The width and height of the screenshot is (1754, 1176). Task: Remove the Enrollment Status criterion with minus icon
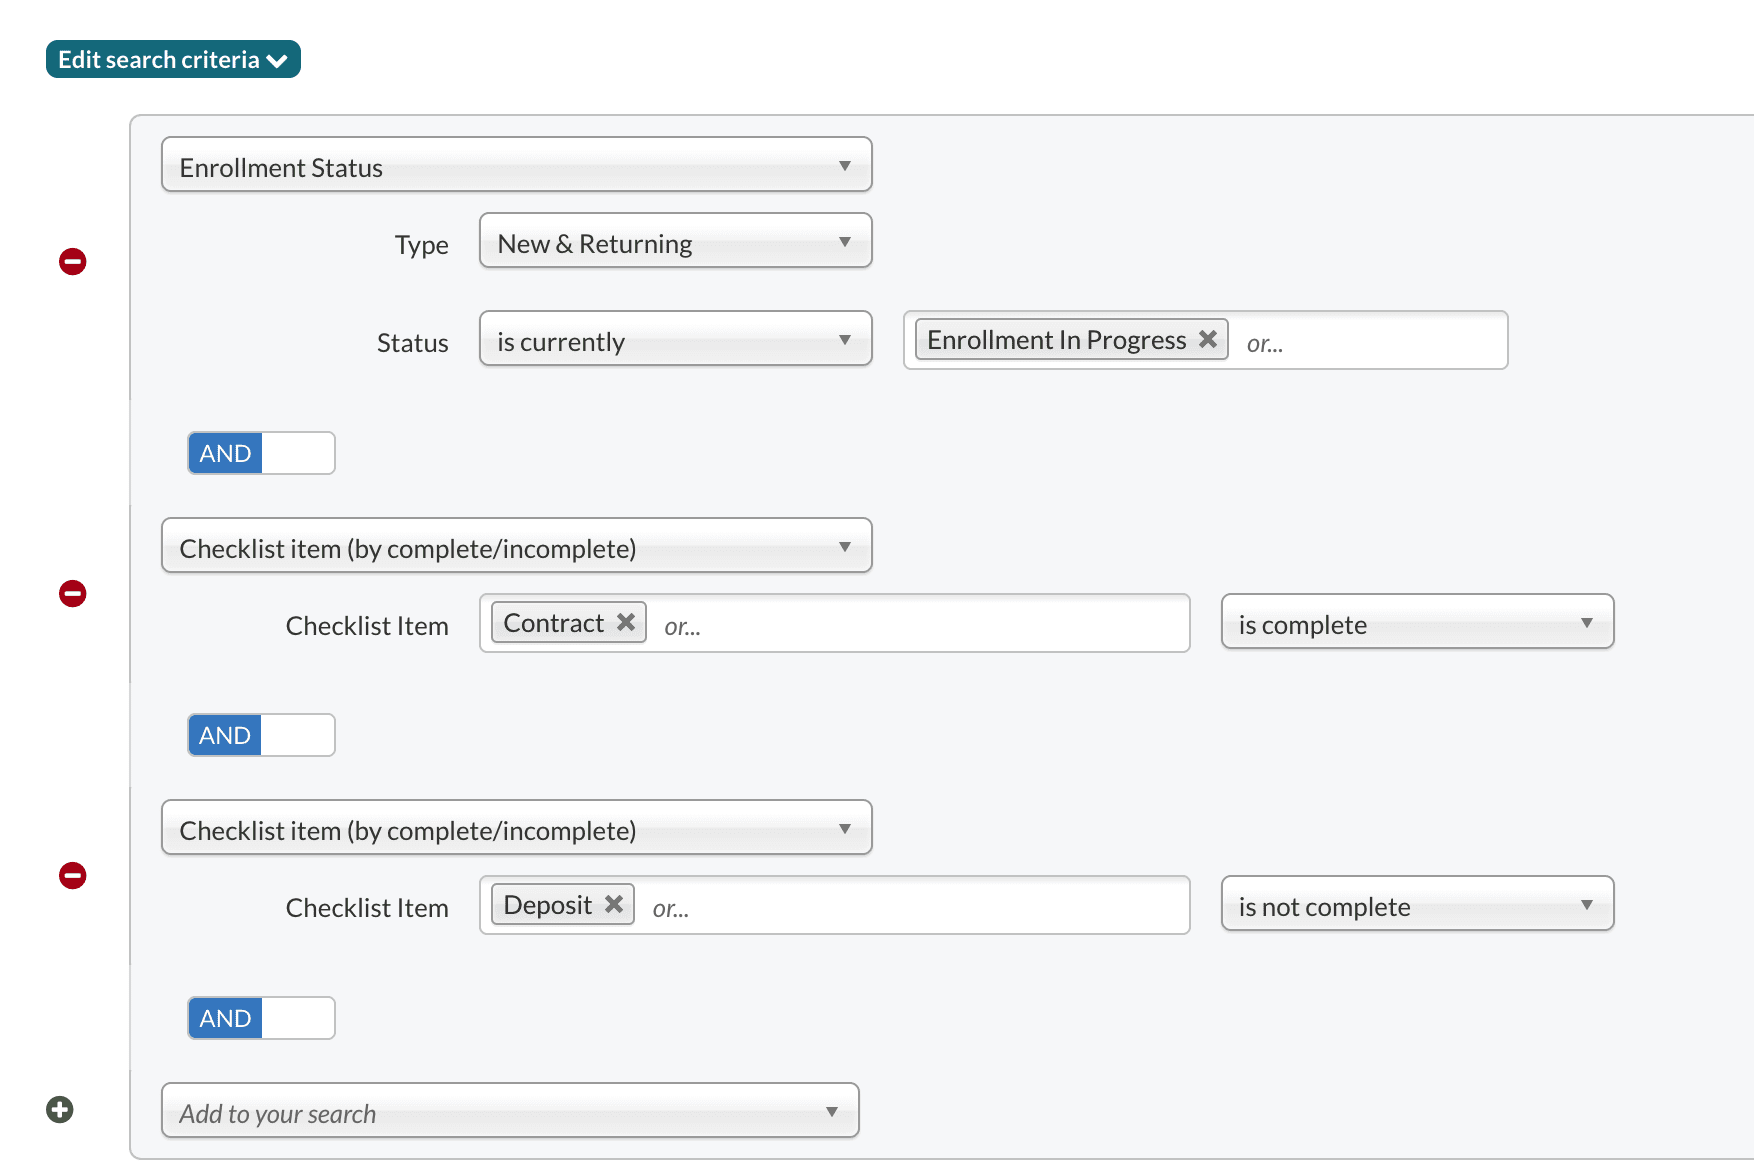point(72,262)
